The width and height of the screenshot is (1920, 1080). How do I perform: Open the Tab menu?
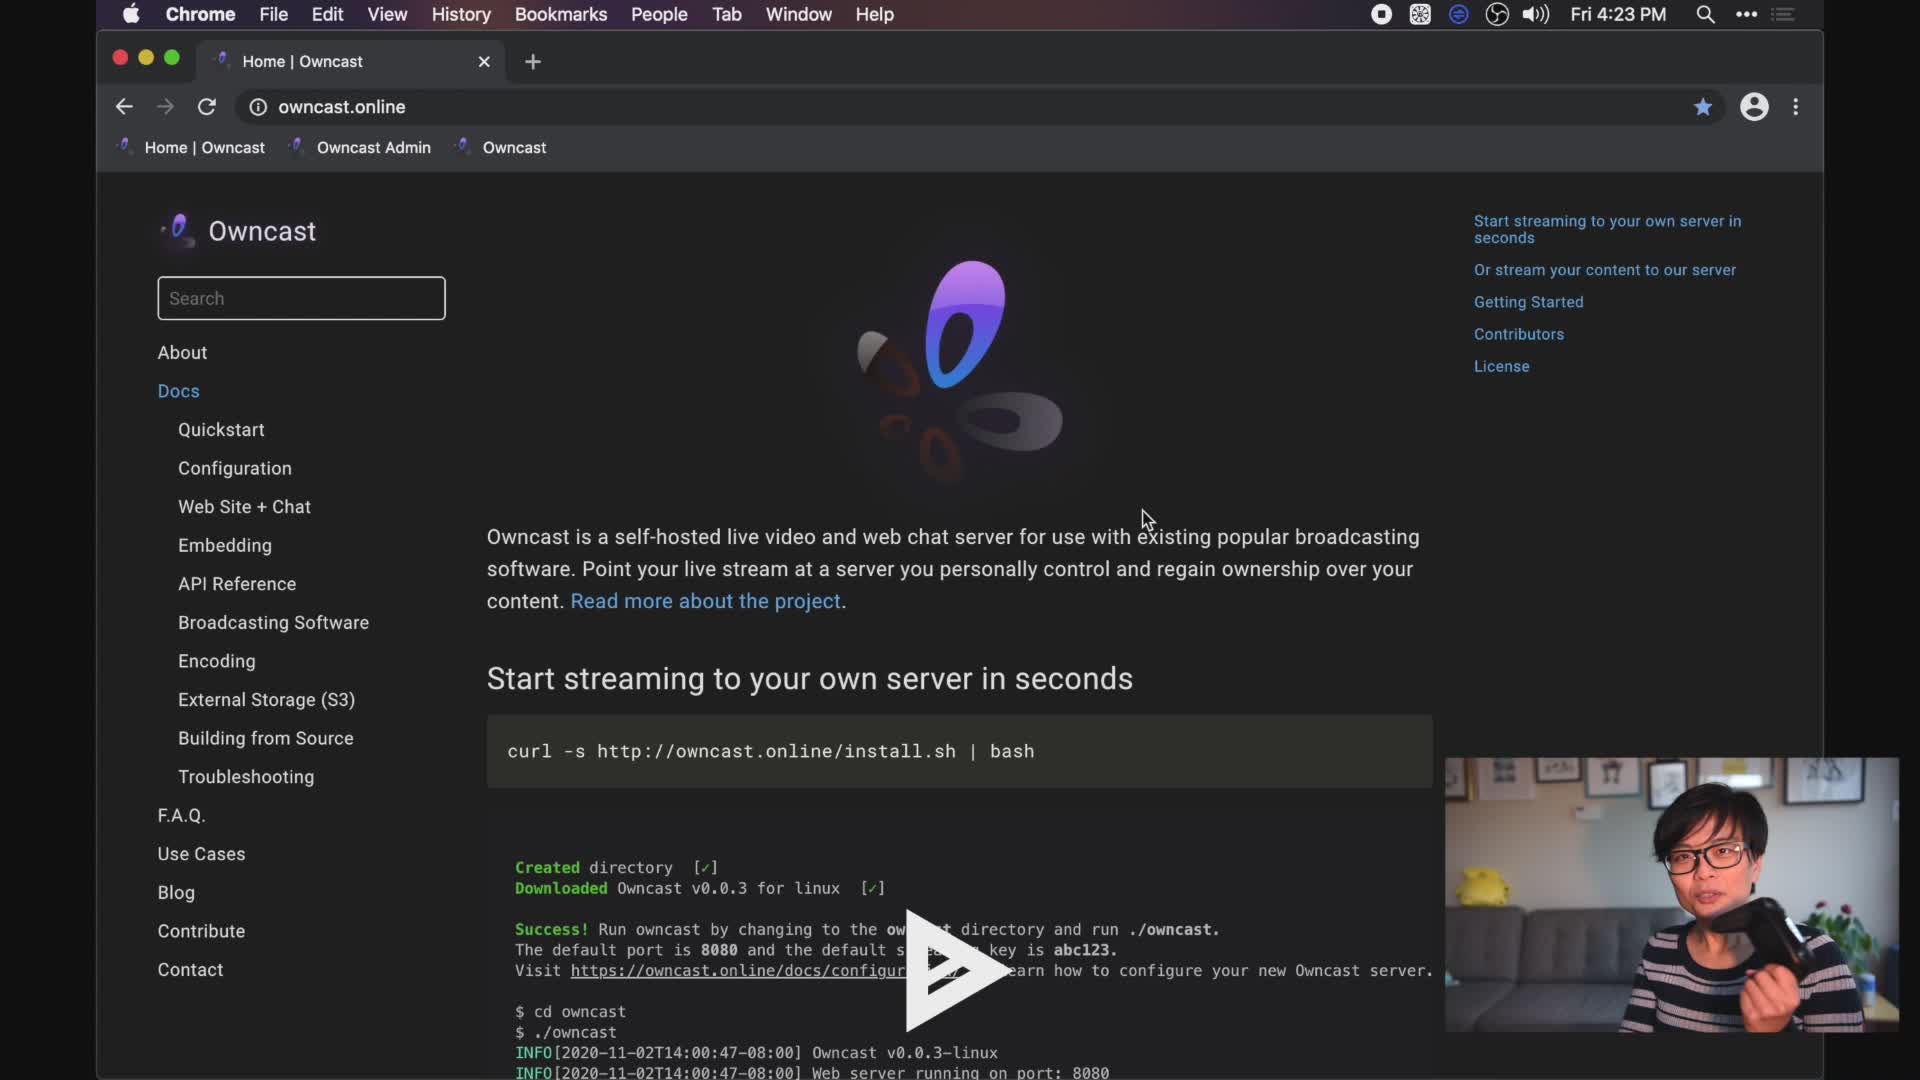[727, 14]
